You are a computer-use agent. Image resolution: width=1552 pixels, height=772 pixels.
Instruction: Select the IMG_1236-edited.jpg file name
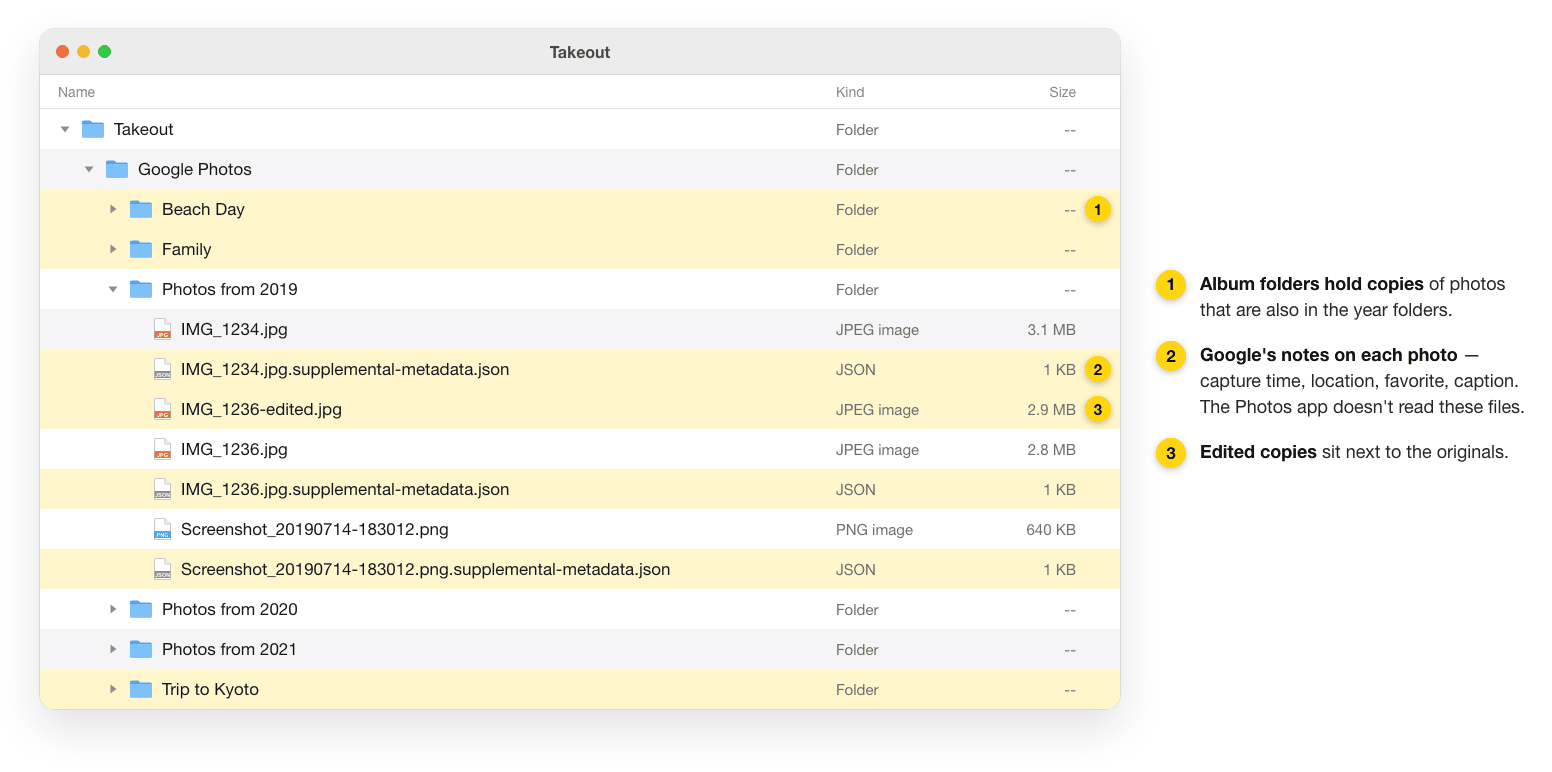(x=261, y=409)
